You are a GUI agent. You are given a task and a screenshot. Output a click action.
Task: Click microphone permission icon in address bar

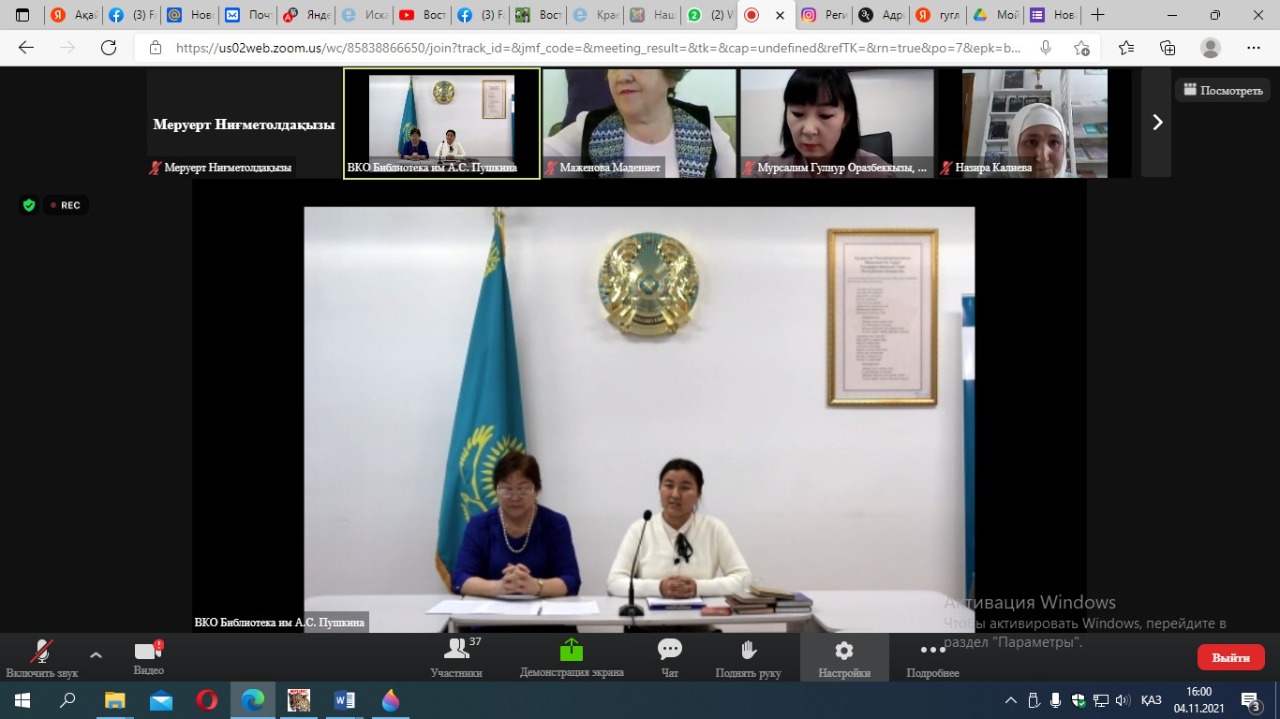point(1046,47)
